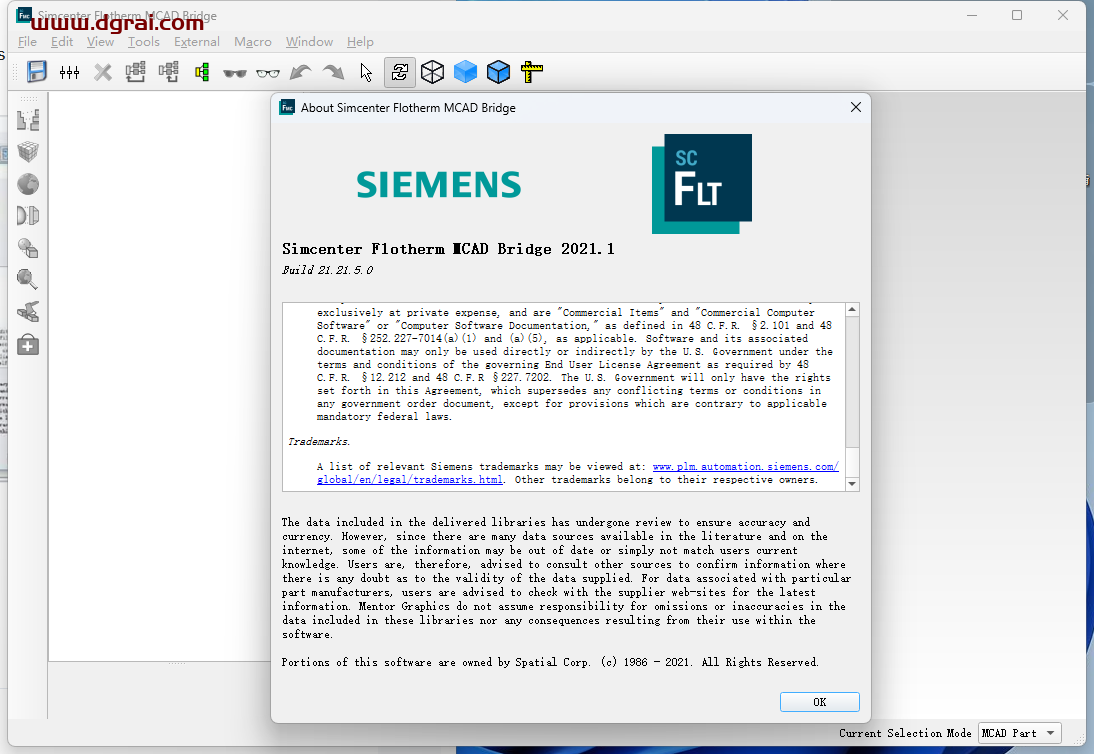Click the sphere and cube simplify icon
The width and height of the screenshot is (1094, 754).
pos(28,248)
